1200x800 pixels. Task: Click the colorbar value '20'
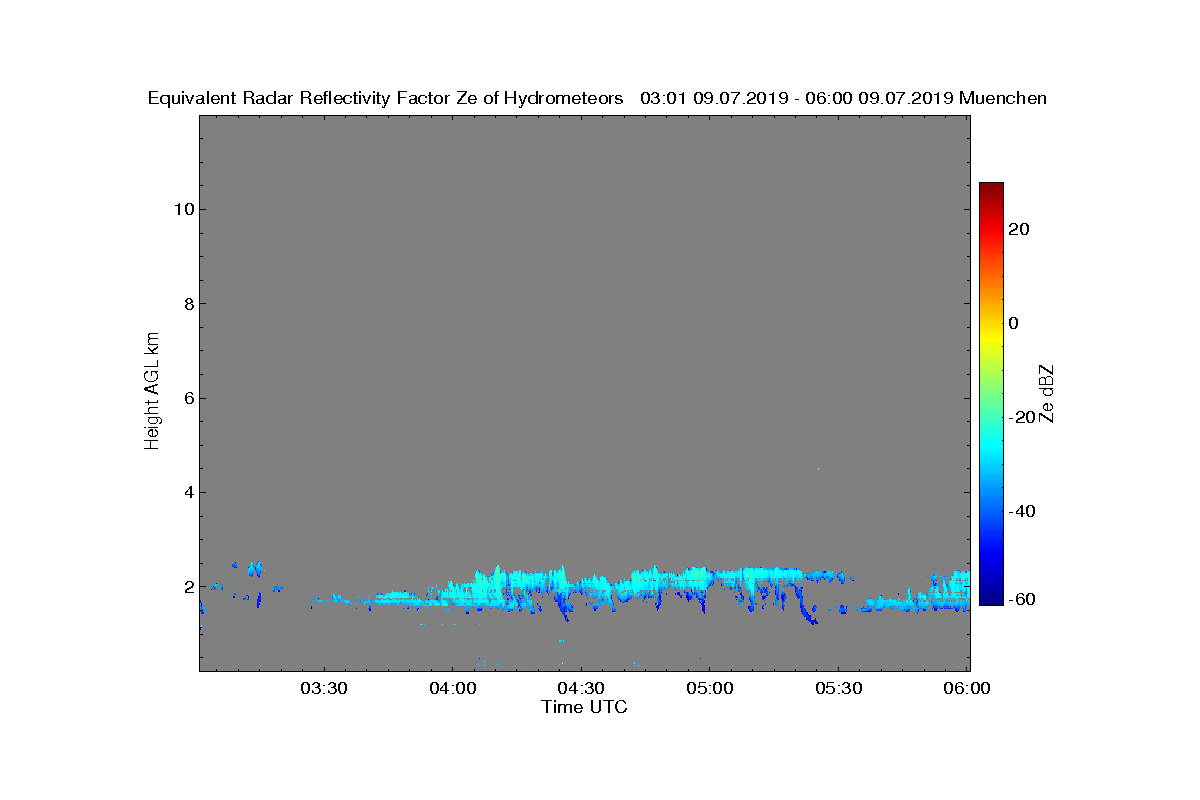[x=1020, y=229]
